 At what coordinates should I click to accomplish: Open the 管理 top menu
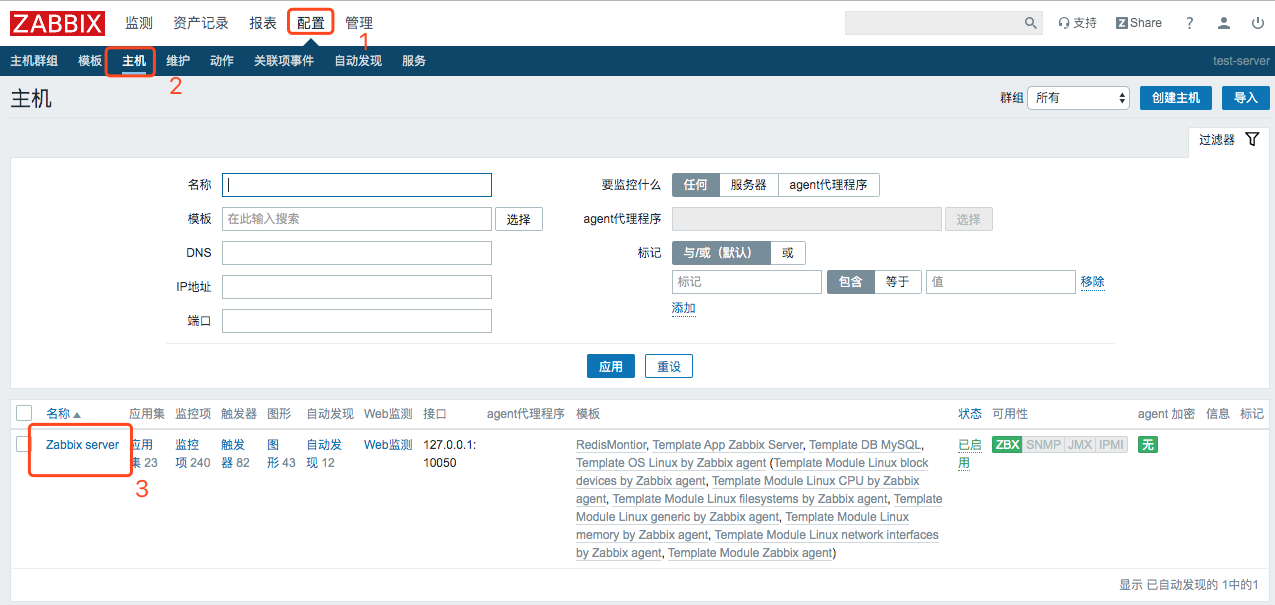coord(359,23)
